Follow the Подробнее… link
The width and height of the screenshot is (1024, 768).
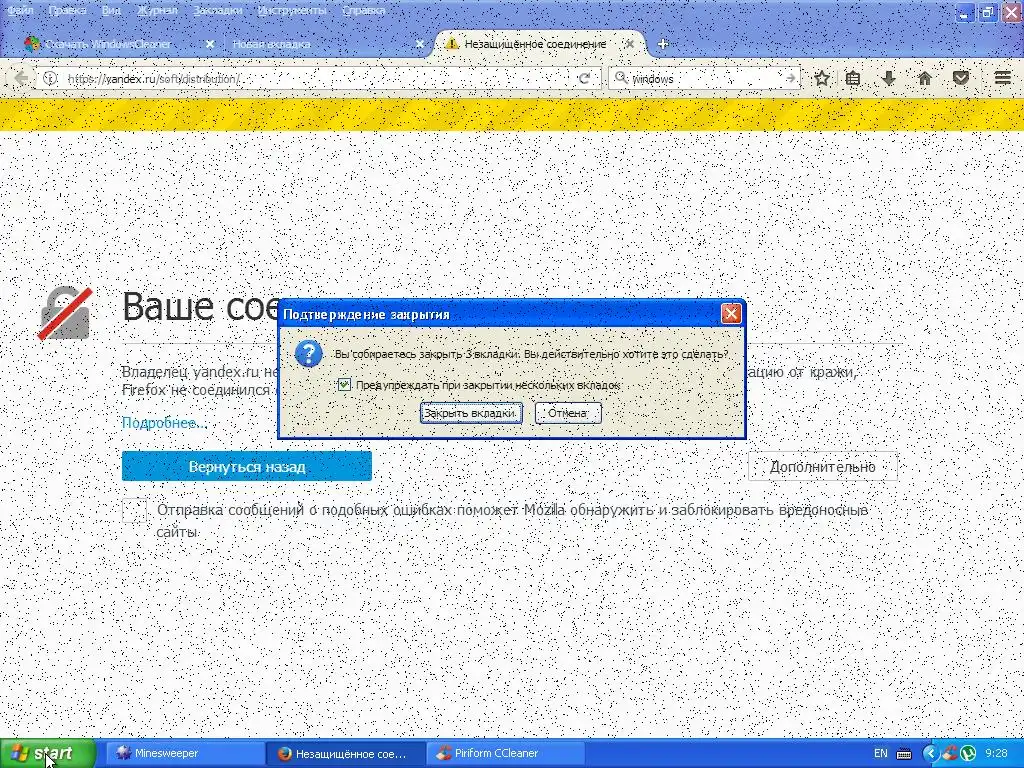[x=163, y=423]
